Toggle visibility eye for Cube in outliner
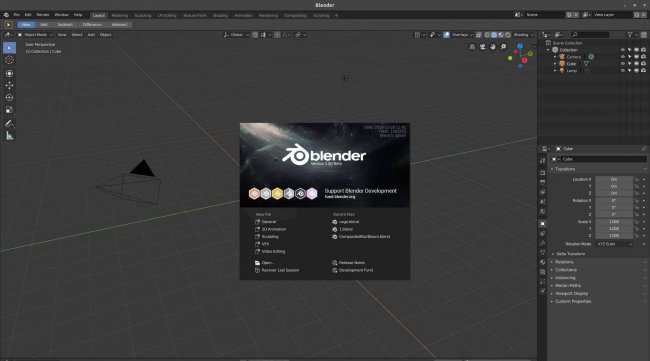The image size is (650, 361). pos(623,64)
